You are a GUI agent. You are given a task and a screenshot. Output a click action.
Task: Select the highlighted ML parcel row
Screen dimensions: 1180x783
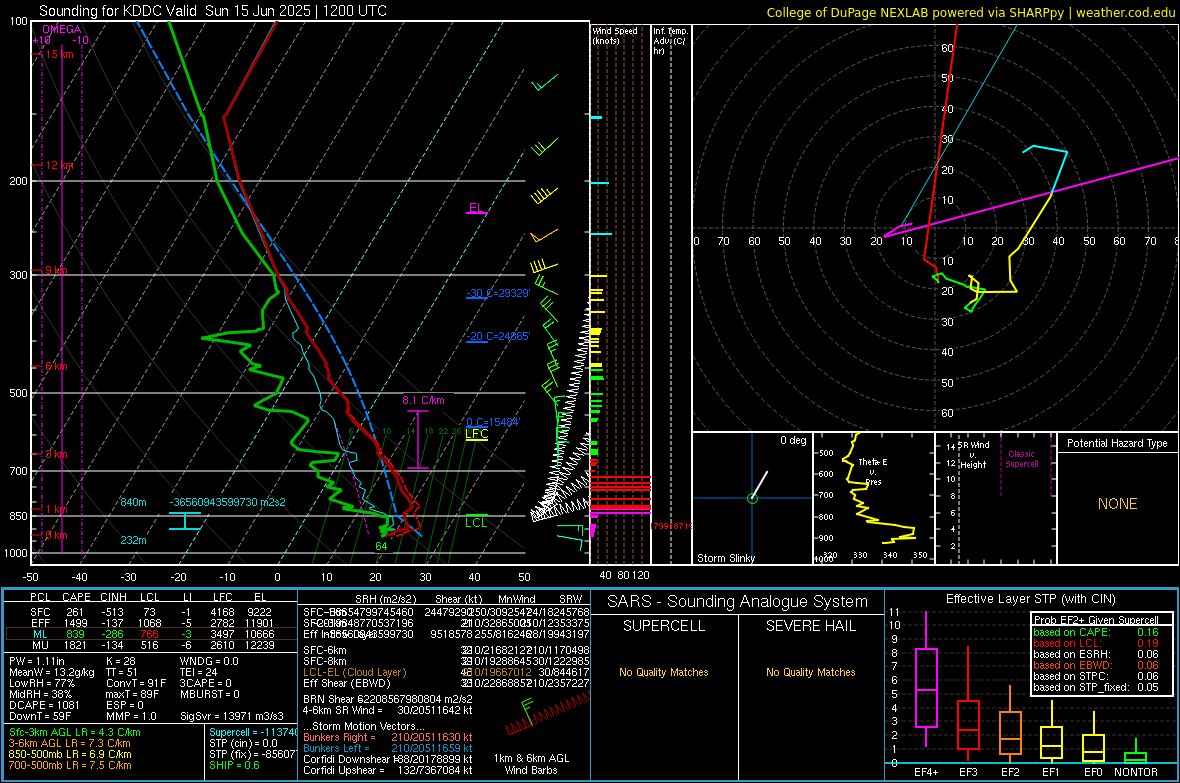(x=151, y=634)
